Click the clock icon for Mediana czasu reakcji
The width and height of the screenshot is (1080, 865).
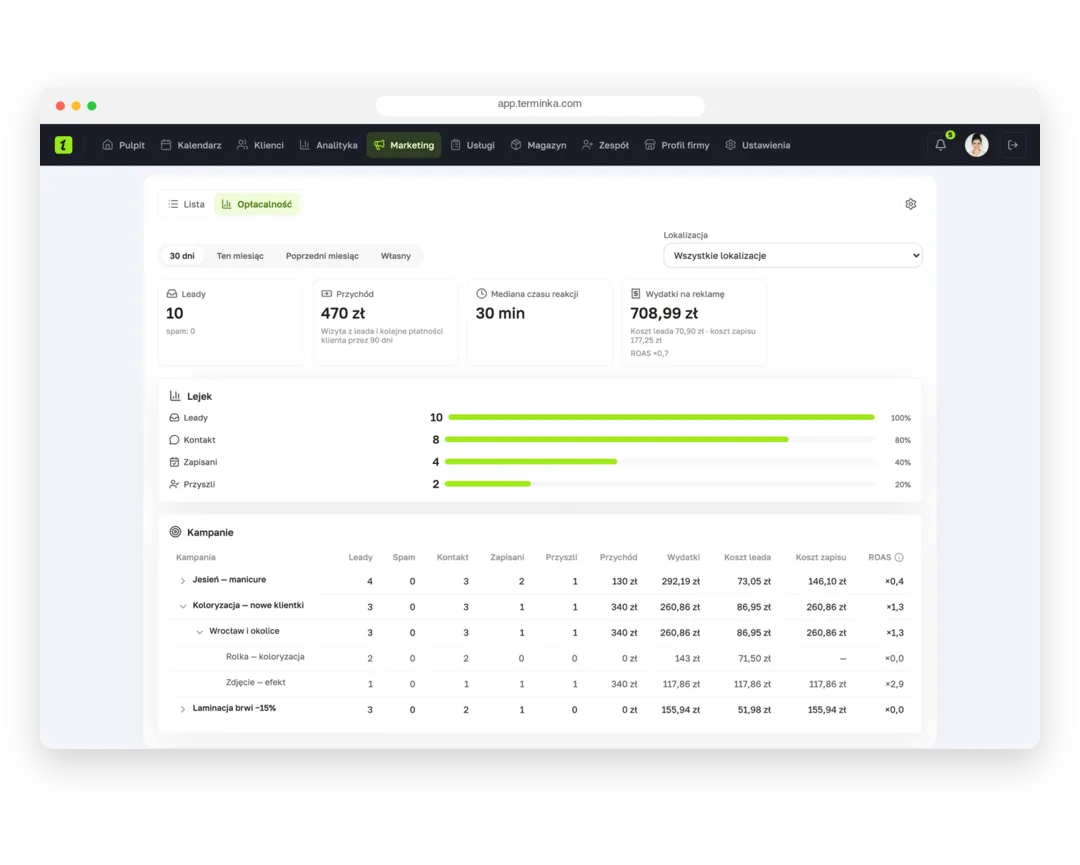481,293
